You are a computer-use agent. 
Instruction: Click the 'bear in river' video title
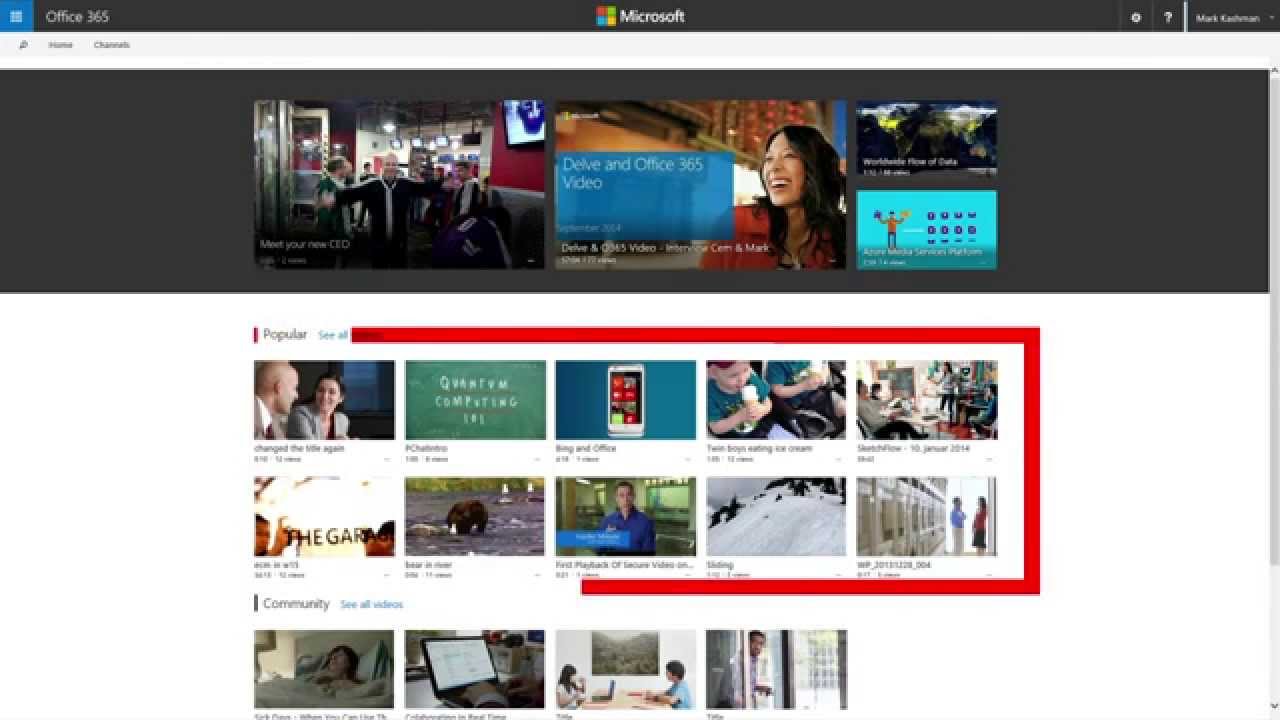[x=429, y=565]
